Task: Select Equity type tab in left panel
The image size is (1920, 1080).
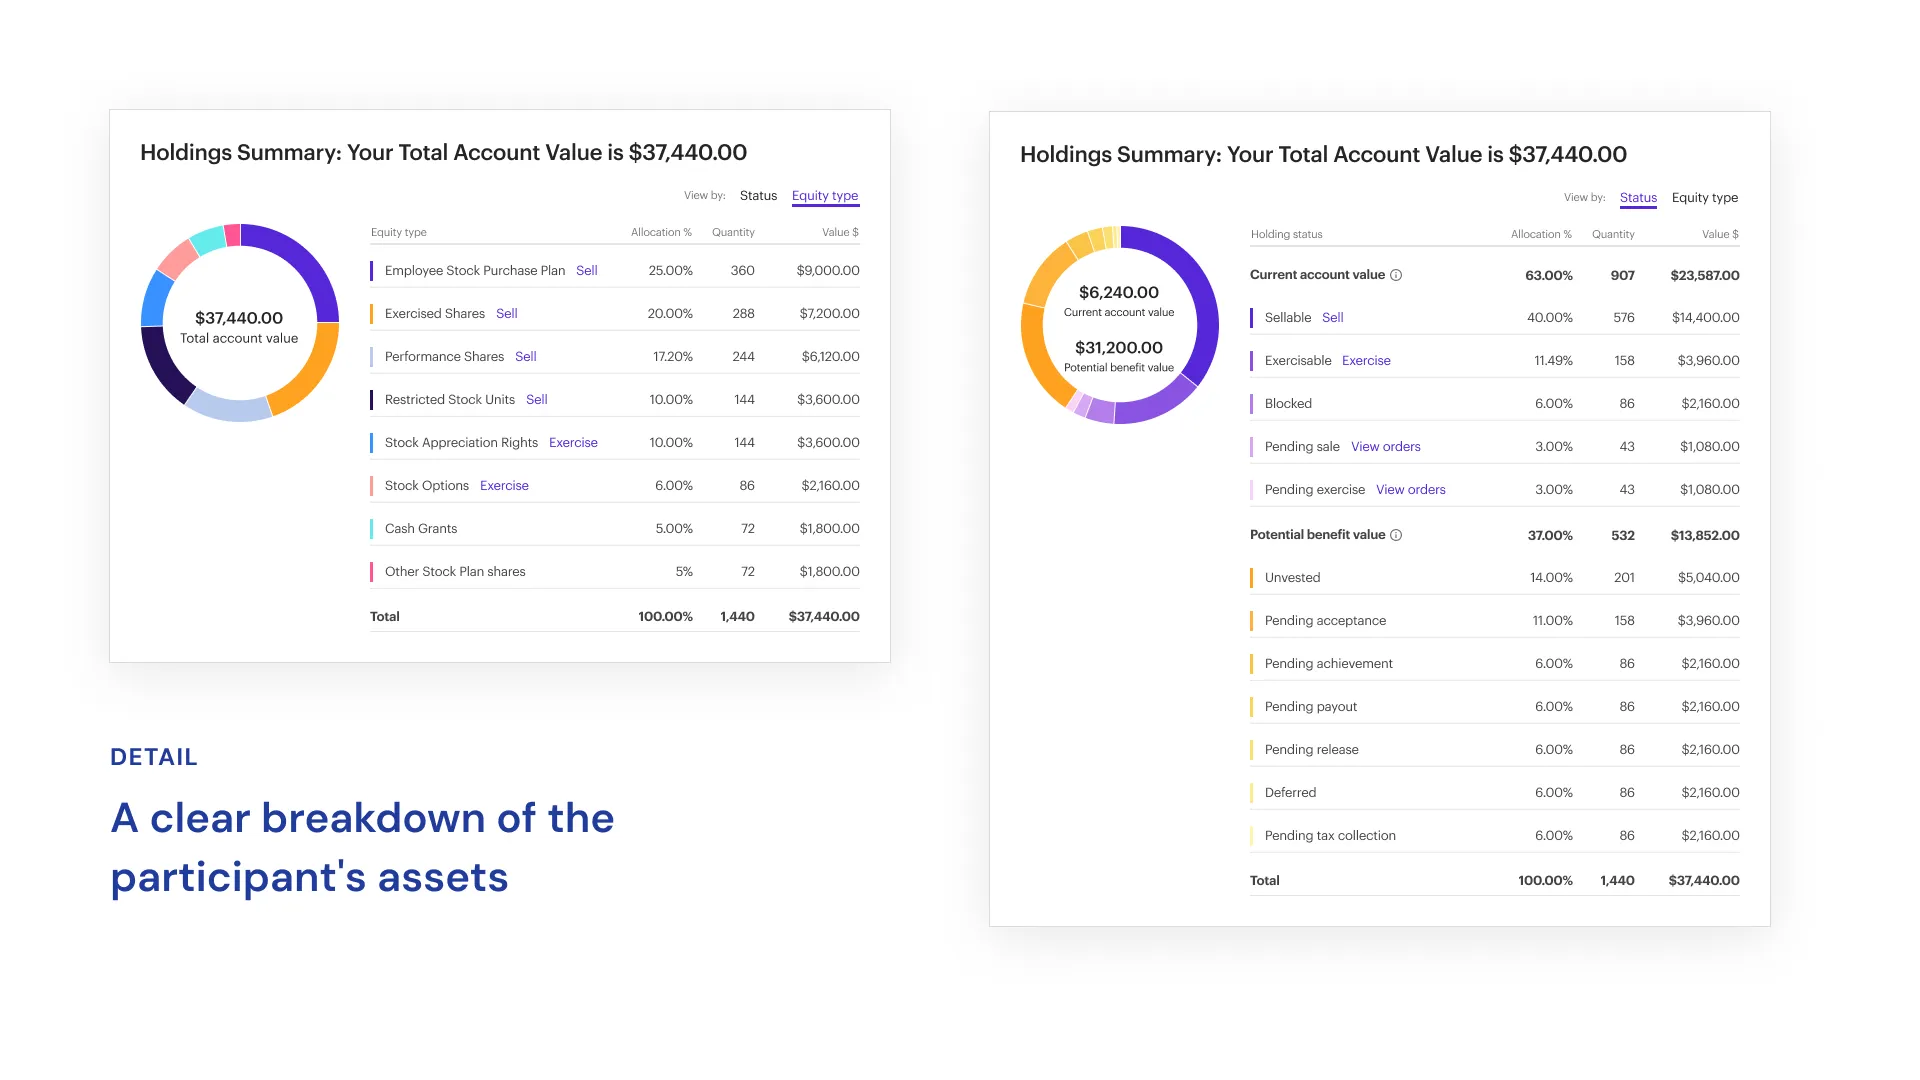Action: 824,196
